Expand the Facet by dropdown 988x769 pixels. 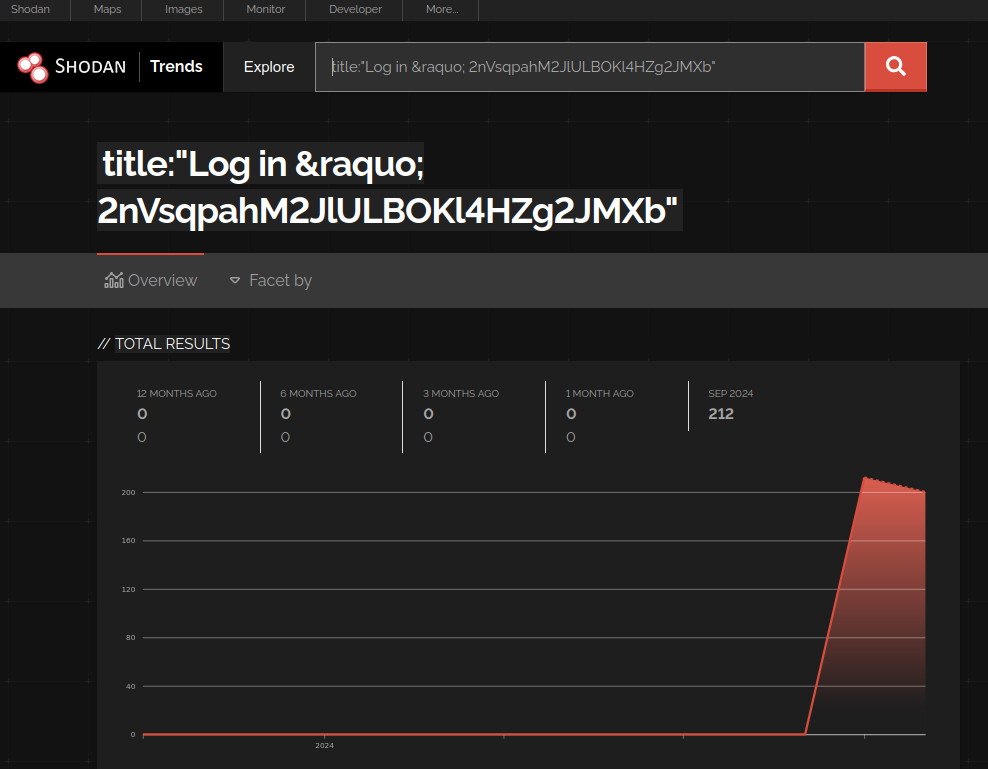tap(270, 281)
